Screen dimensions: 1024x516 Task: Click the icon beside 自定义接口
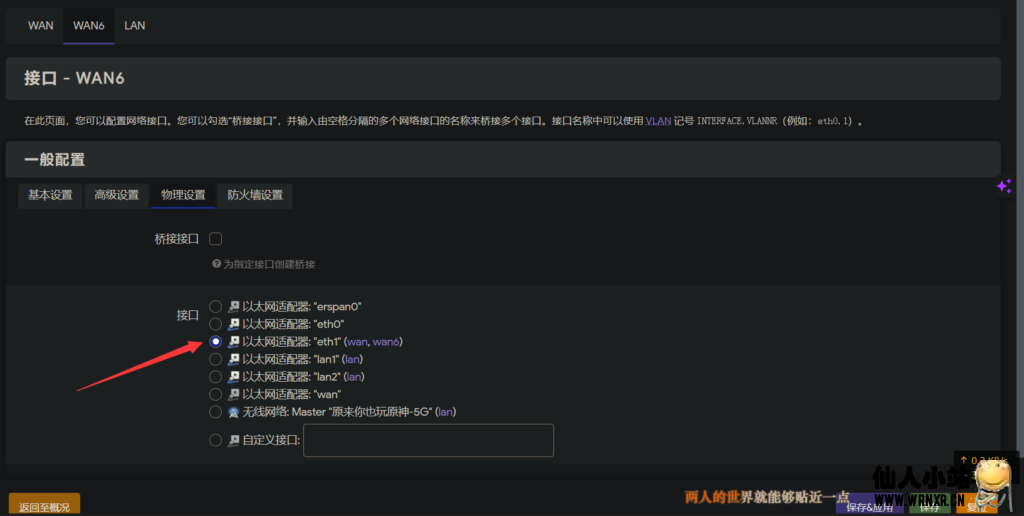(234, 440)
